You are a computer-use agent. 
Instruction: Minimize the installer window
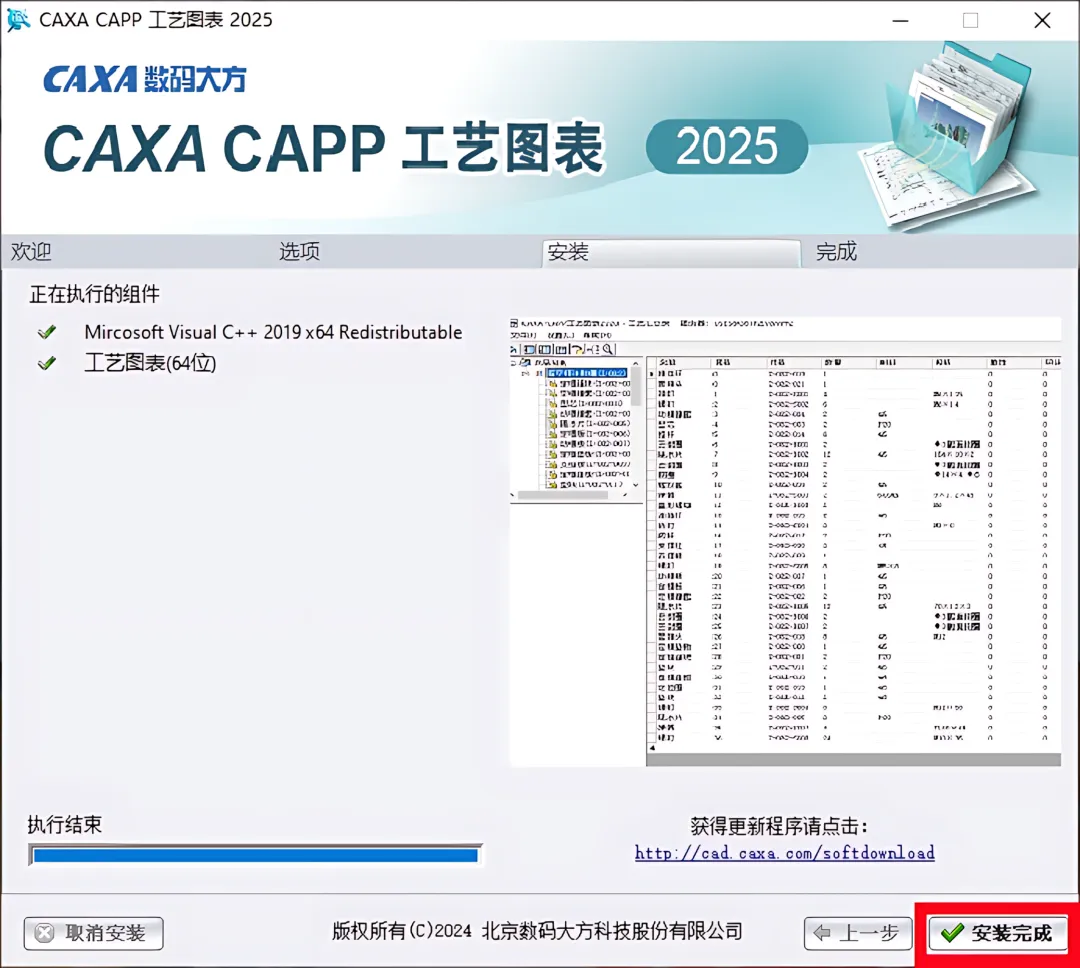[900, 21]
